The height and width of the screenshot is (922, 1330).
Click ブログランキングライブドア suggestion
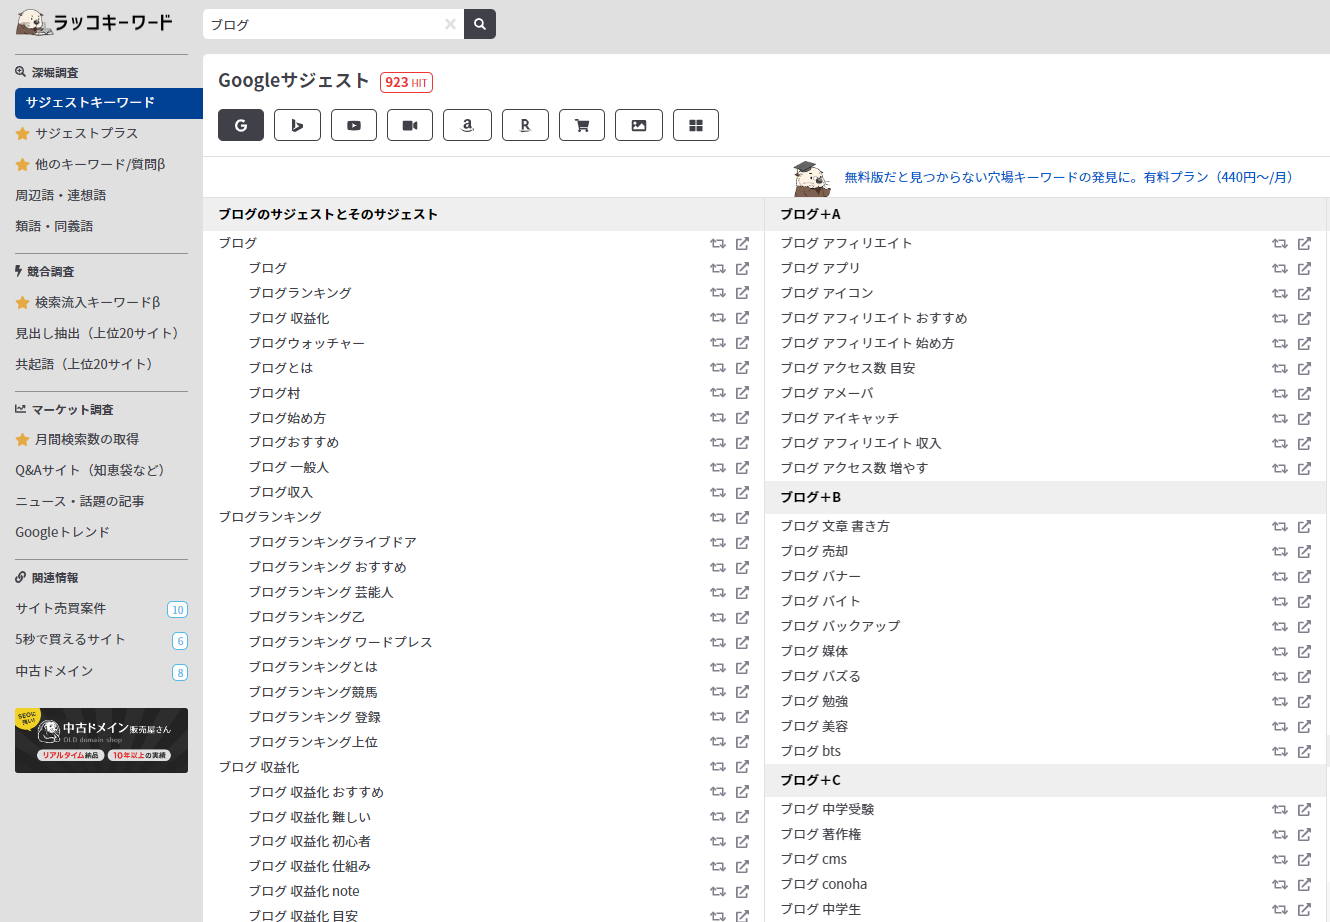333,542
